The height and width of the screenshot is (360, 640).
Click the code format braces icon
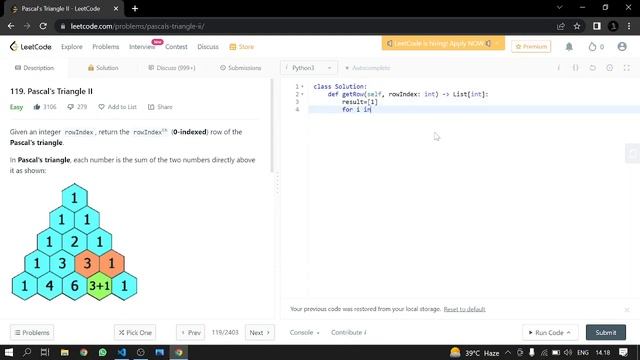point(576,68)
